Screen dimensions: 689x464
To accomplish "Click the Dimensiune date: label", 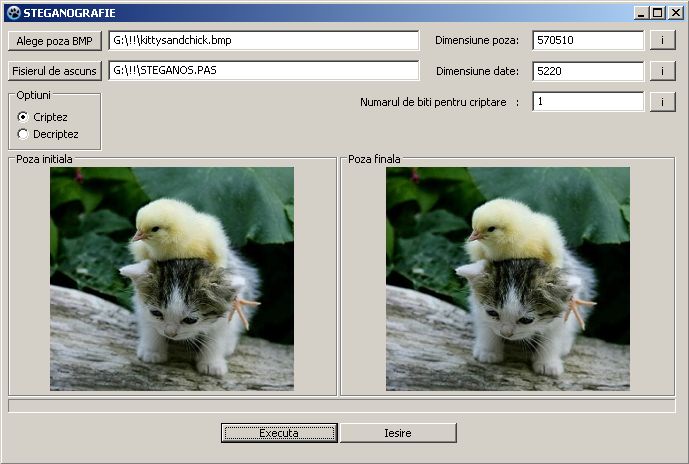I will point(477,71).
